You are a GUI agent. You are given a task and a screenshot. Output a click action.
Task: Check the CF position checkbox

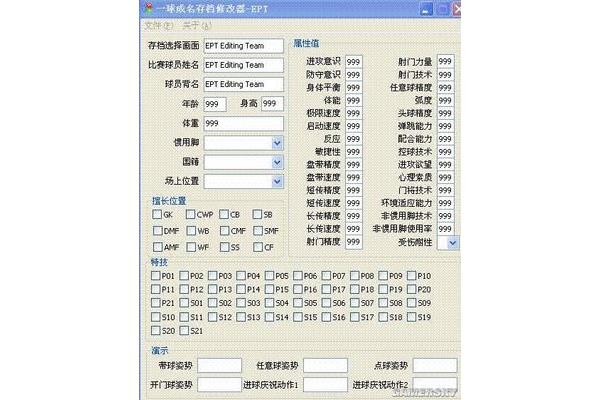(258, 247)
